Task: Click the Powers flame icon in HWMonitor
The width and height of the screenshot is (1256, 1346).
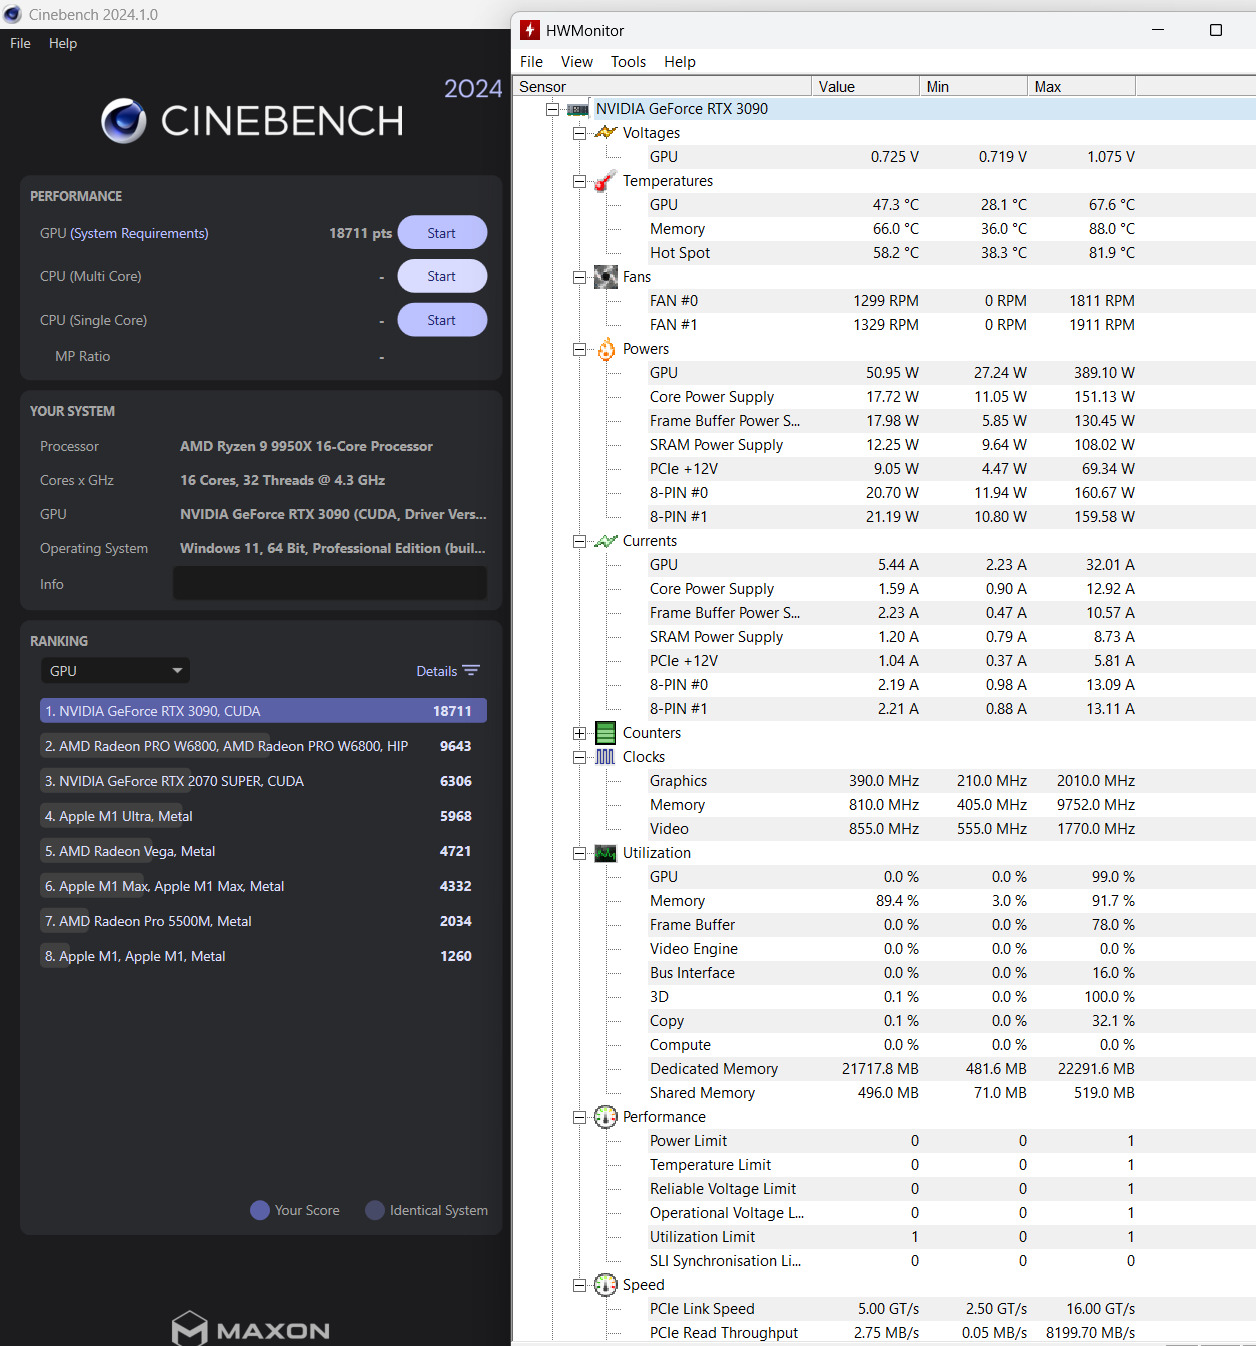Action: 606,349
